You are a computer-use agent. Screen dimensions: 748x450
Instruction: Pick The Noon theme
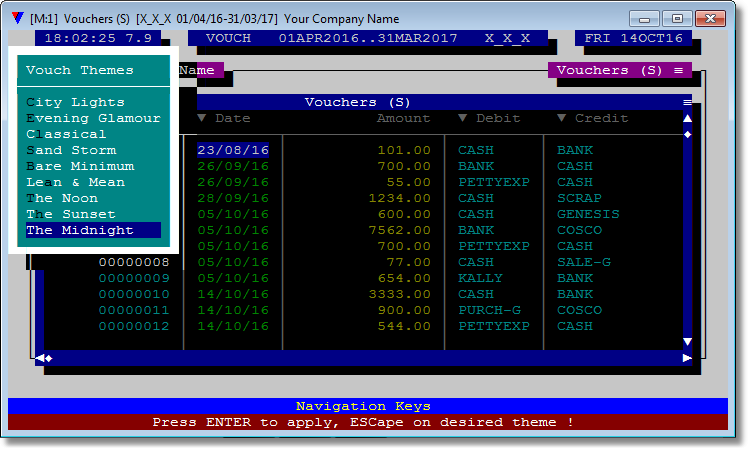pyautogui.click(x=62, y=198)
